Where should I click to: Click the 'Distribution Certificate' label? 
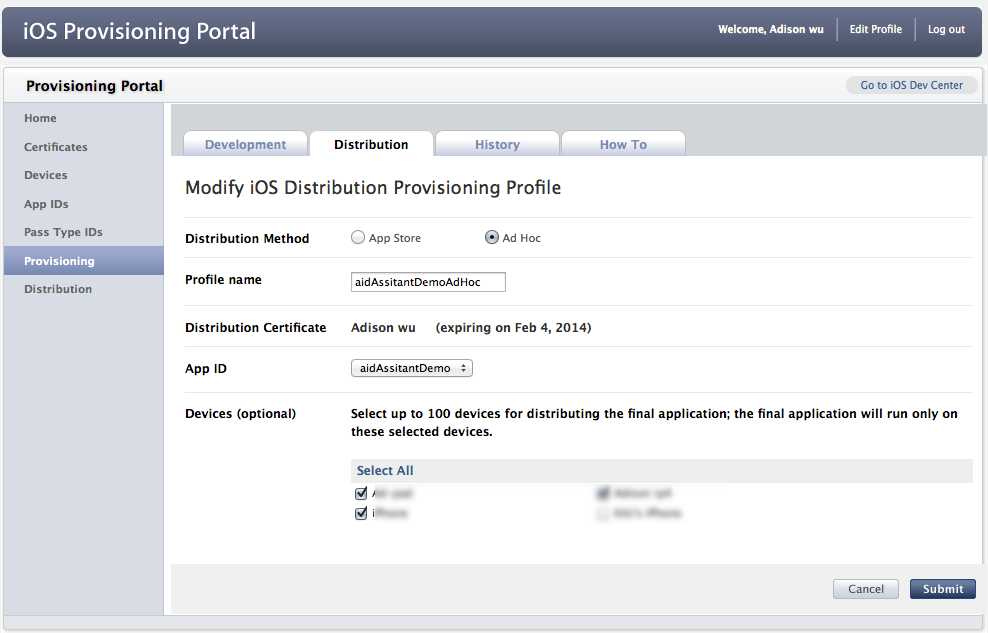(x=256, y=328)
